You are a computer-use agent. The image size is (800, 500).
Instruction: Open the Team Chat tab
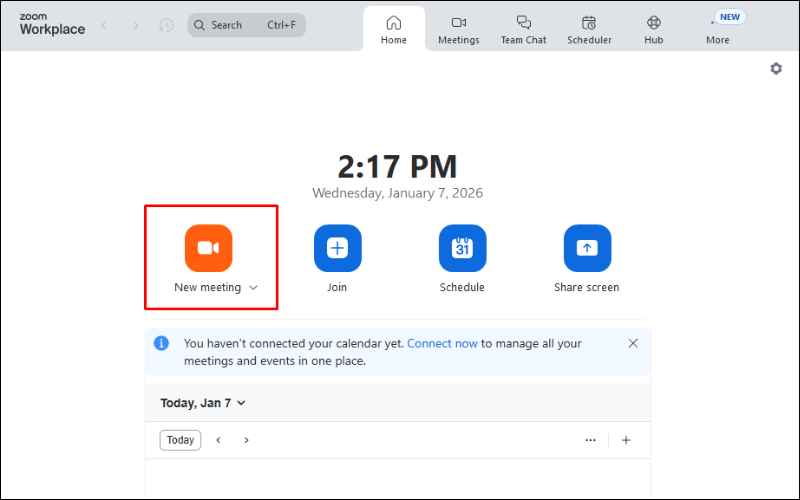coord(523,30)
